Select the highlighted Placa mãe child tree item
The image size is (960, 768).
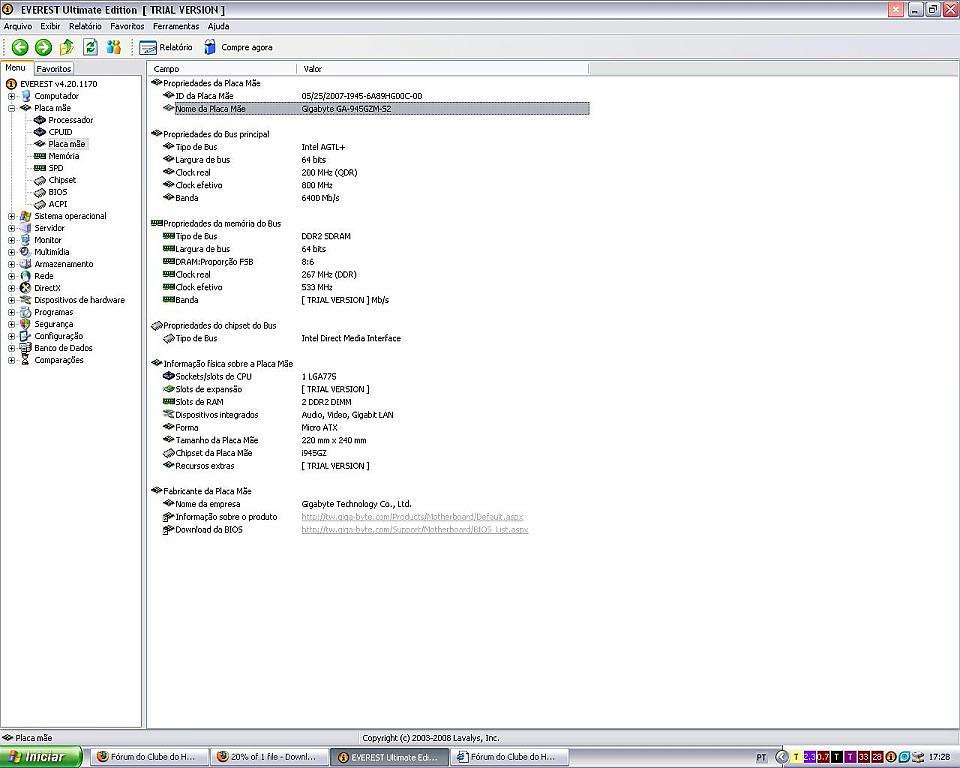(67, 144)
